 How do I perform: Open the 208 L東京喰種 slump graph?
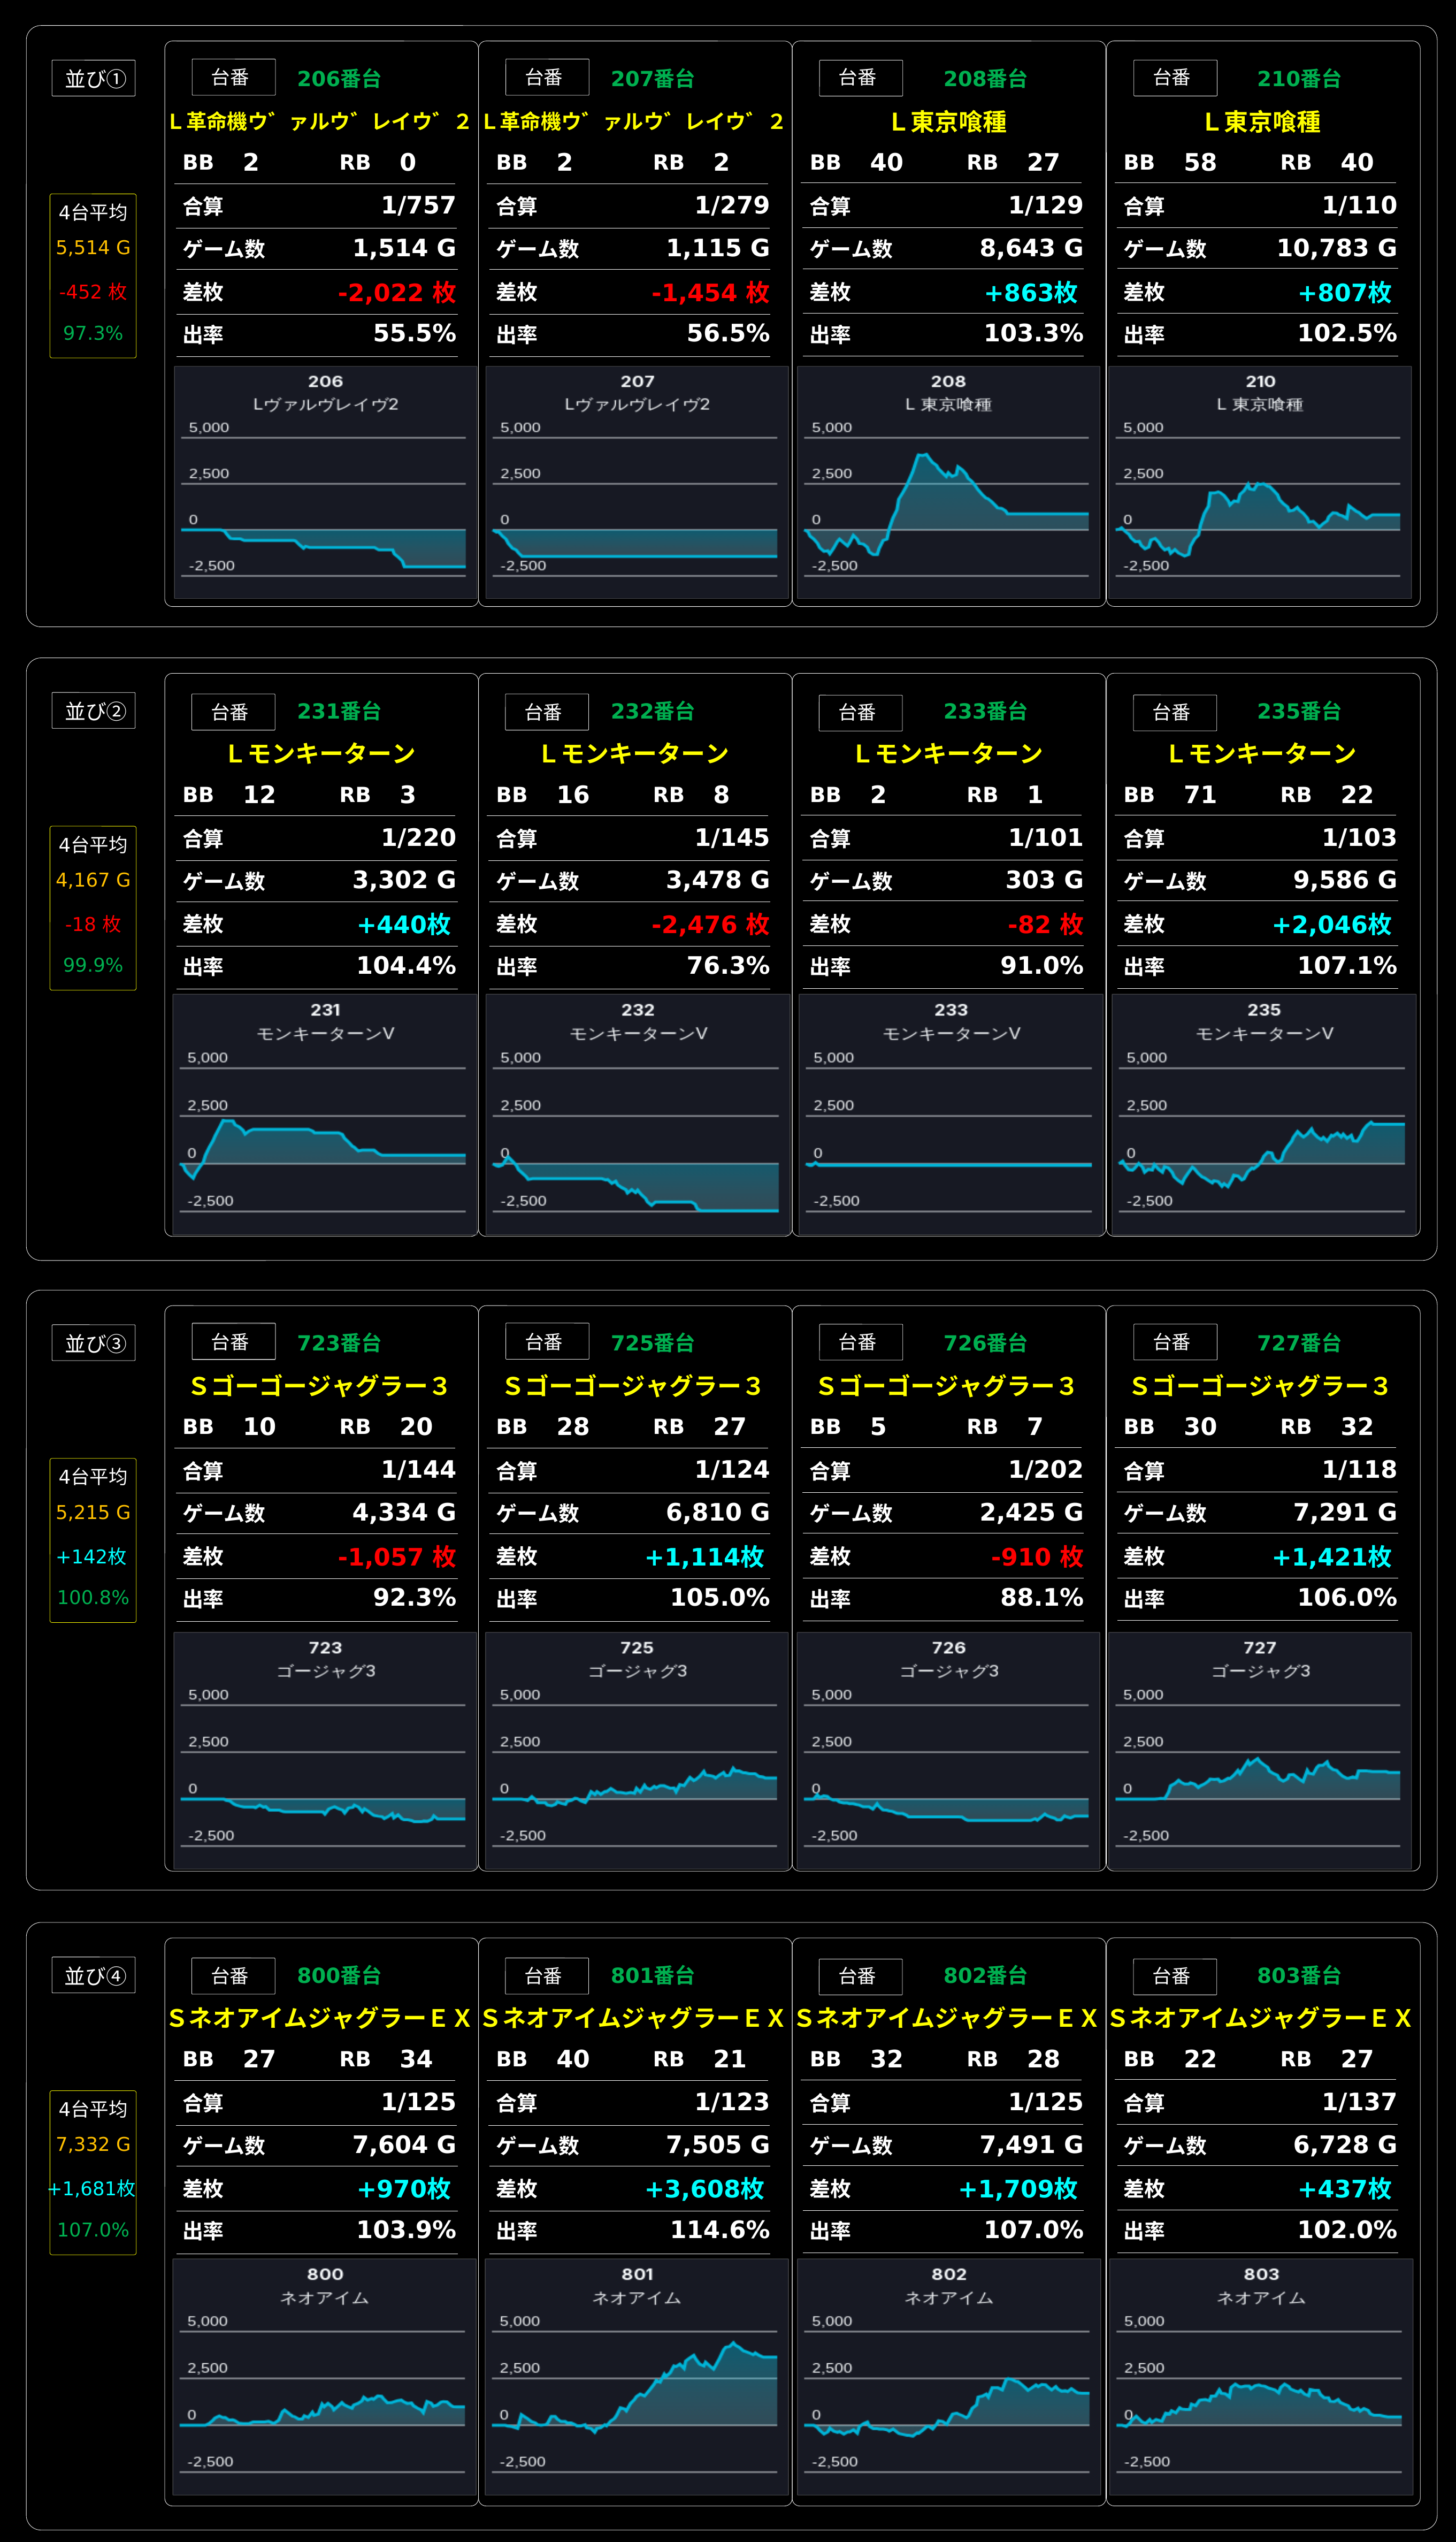point(948,482)
